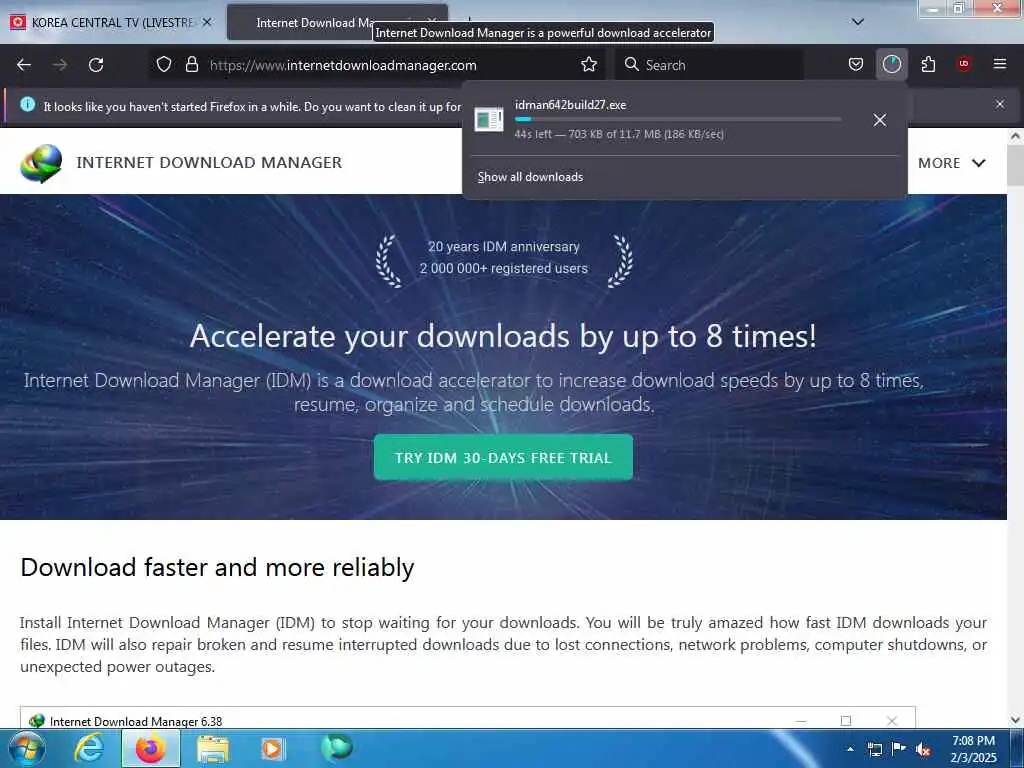Click TRY IDM 30-DAYS FREE TRIAL button
This screenshot has height=768, width=1024.
pos(503,457)
